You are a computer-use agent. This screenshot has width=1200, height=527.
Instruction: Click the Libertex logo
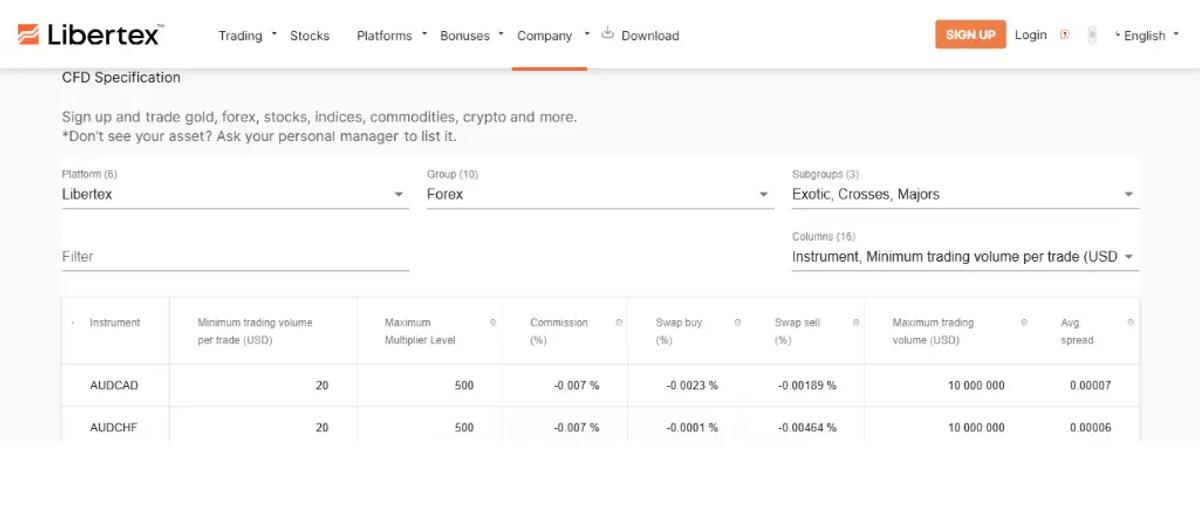[x=90, y=35]
